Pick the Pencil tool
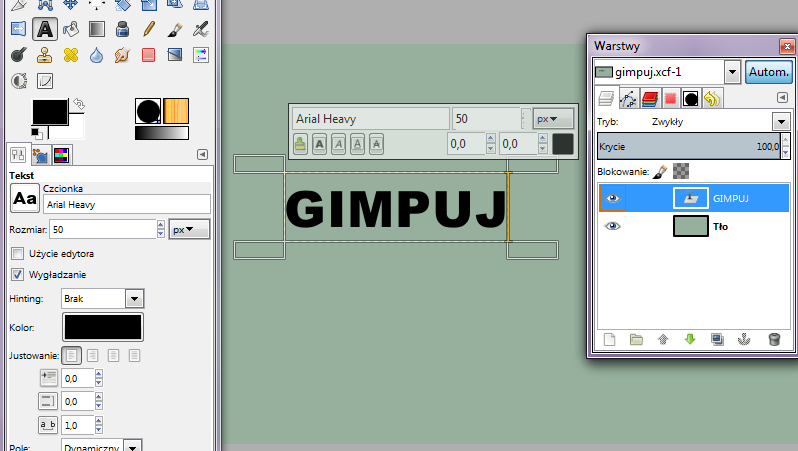The height and width of the screenshot is (451, 798). [149, 28]
